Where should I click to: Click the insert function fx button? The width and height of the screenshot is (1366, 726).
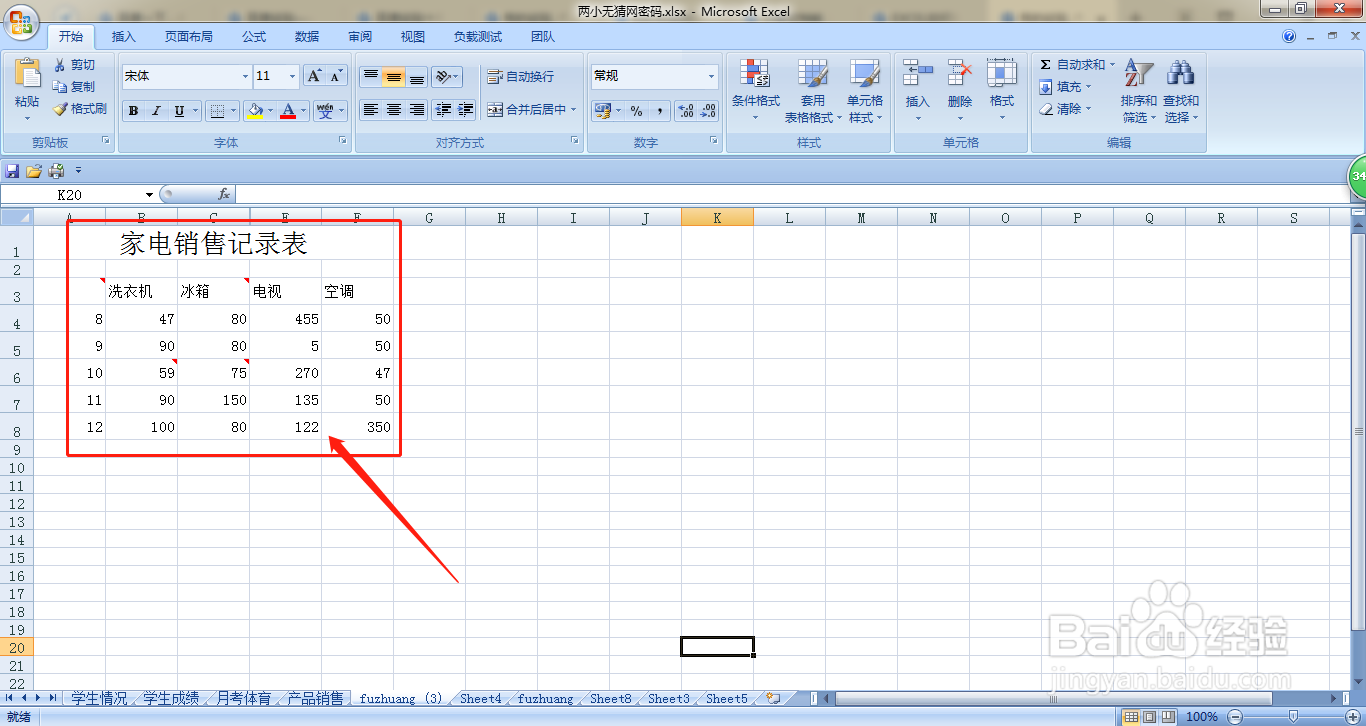(224, 194)
